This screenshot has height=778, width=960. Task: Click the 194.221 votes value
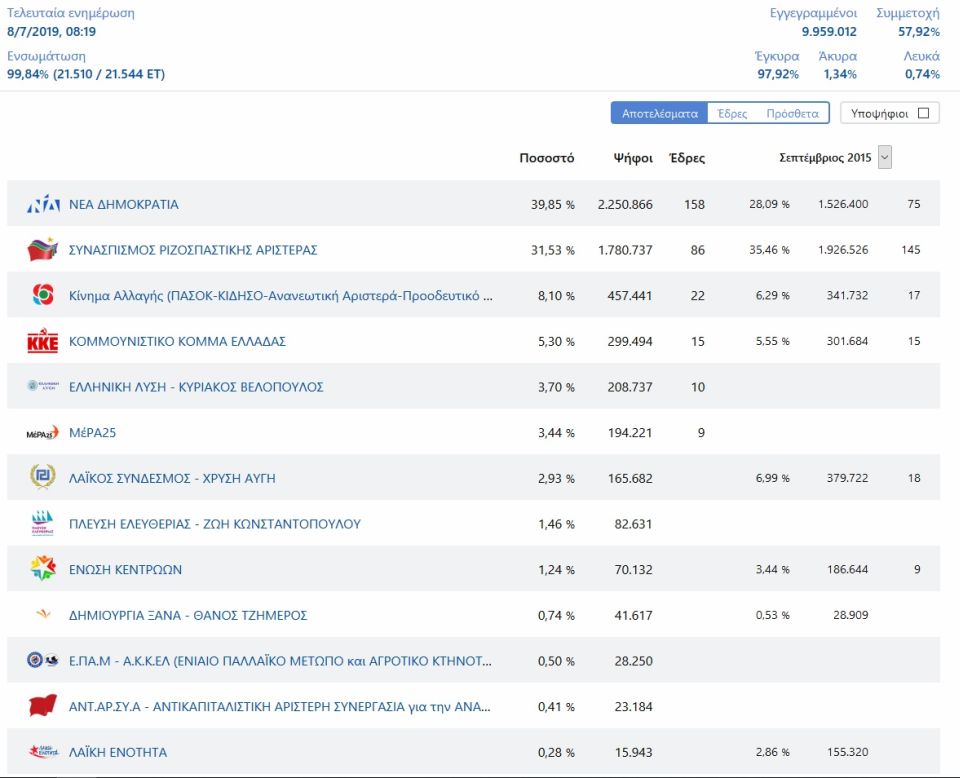630,433
